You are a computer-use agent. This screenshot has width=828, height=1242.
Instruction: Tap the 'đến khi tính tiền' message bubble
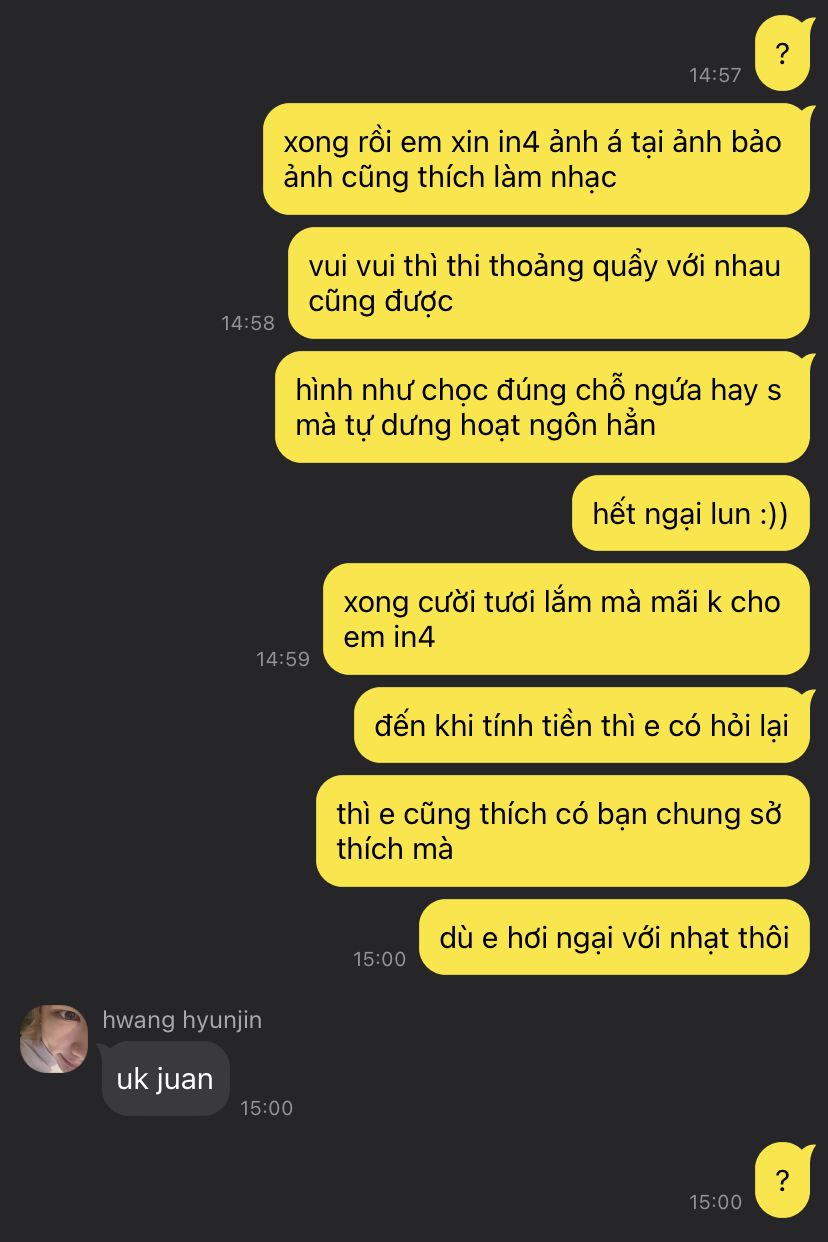click(x=582, y=725)
